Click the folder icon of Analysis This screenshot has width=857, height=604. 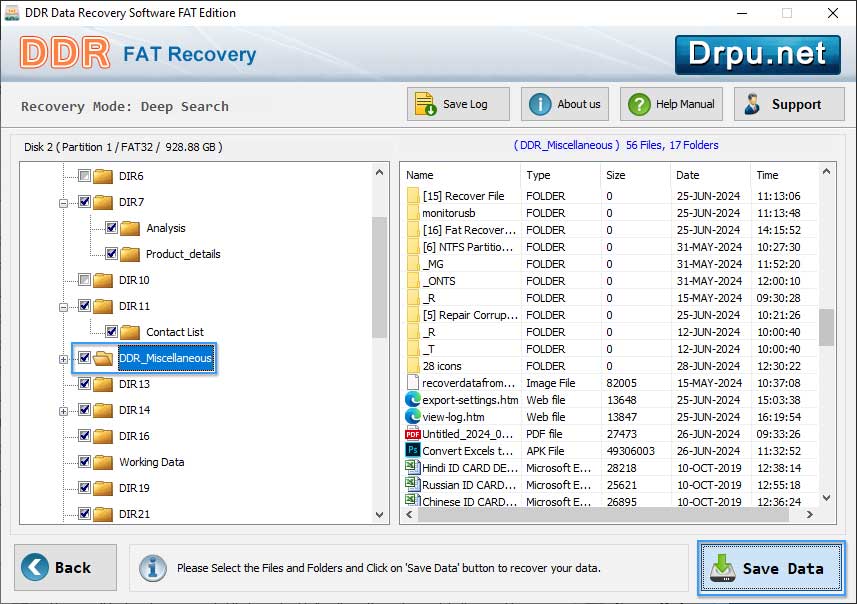(x=130, y=228)
